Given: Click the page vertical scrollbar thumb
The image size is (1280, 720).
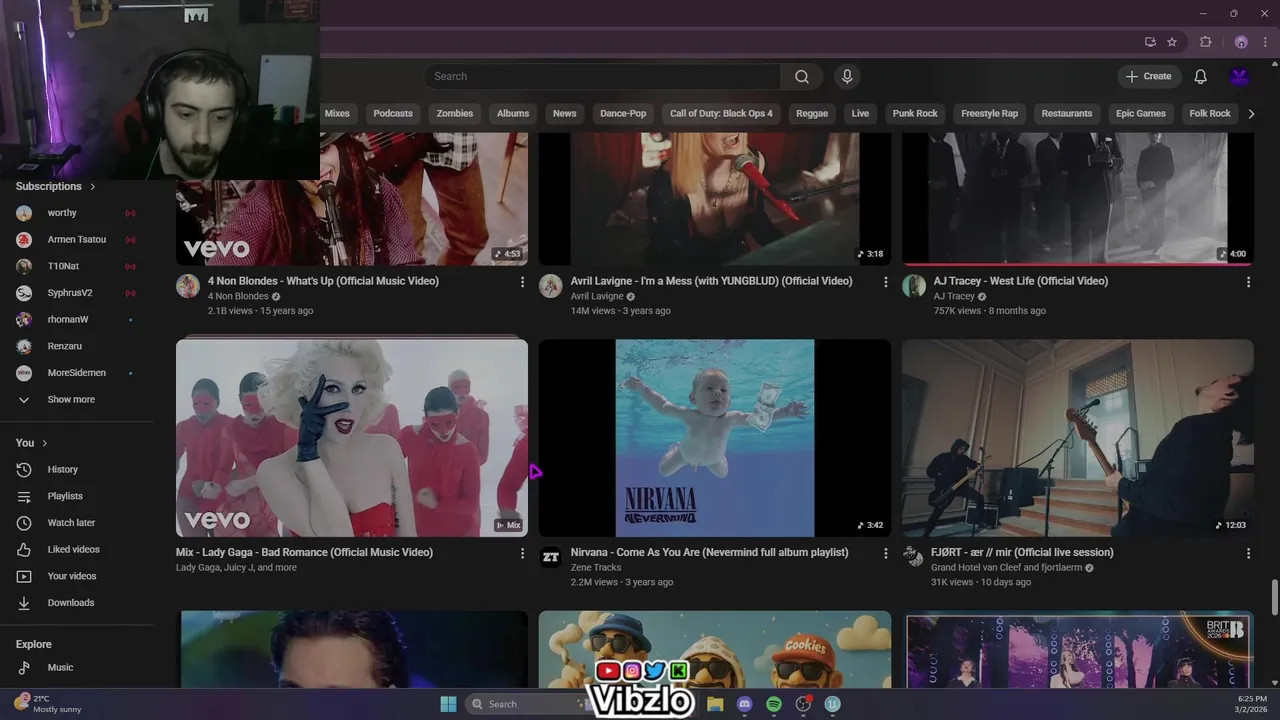Looking at the screenshot, I should coord(1274,598).
